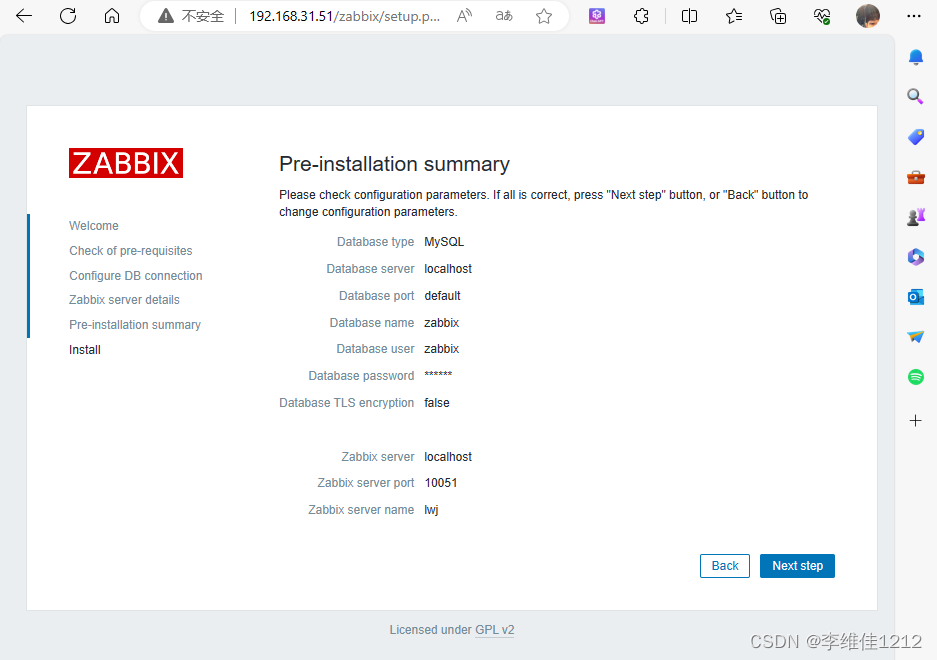Click the address bar URL
This screenshot has width=937, height=660.
click(344, 16)
